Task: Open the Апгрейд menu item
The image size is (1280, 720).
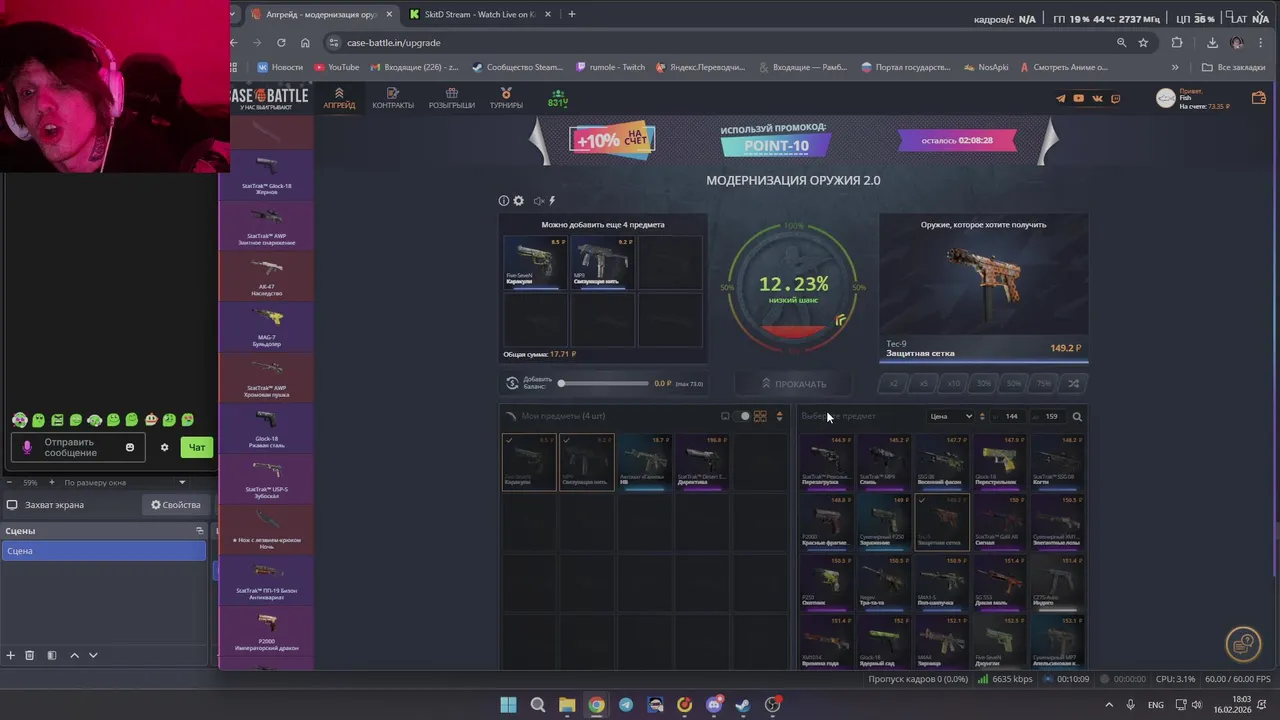Action: (x=339, y=98)
